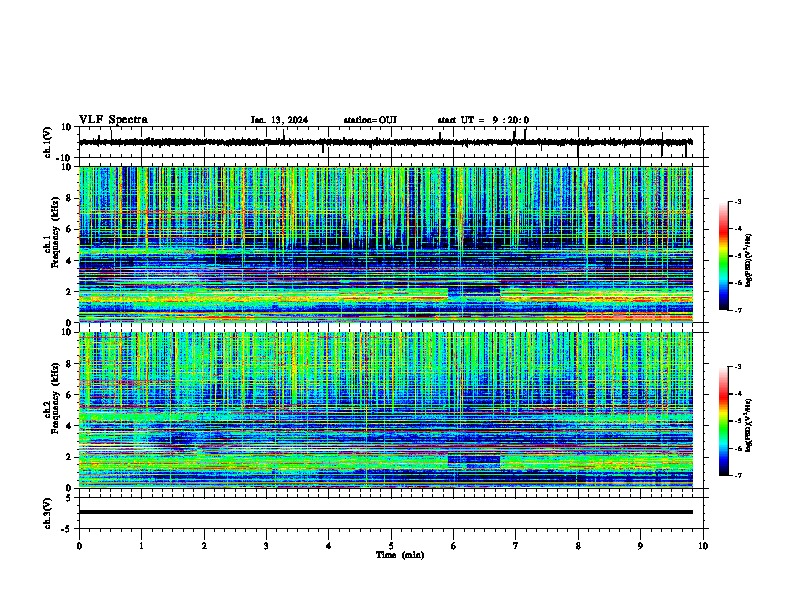Click the ch.2 spectrogram panel
This screenshot has width=792, height=612.
385,410
